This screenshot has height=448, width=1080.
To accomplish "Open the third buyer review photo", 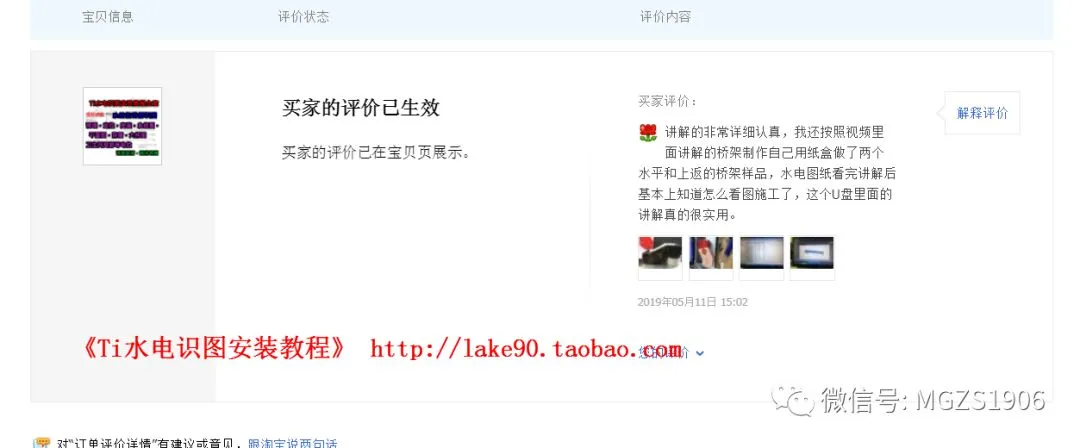I will coord(761,258).
